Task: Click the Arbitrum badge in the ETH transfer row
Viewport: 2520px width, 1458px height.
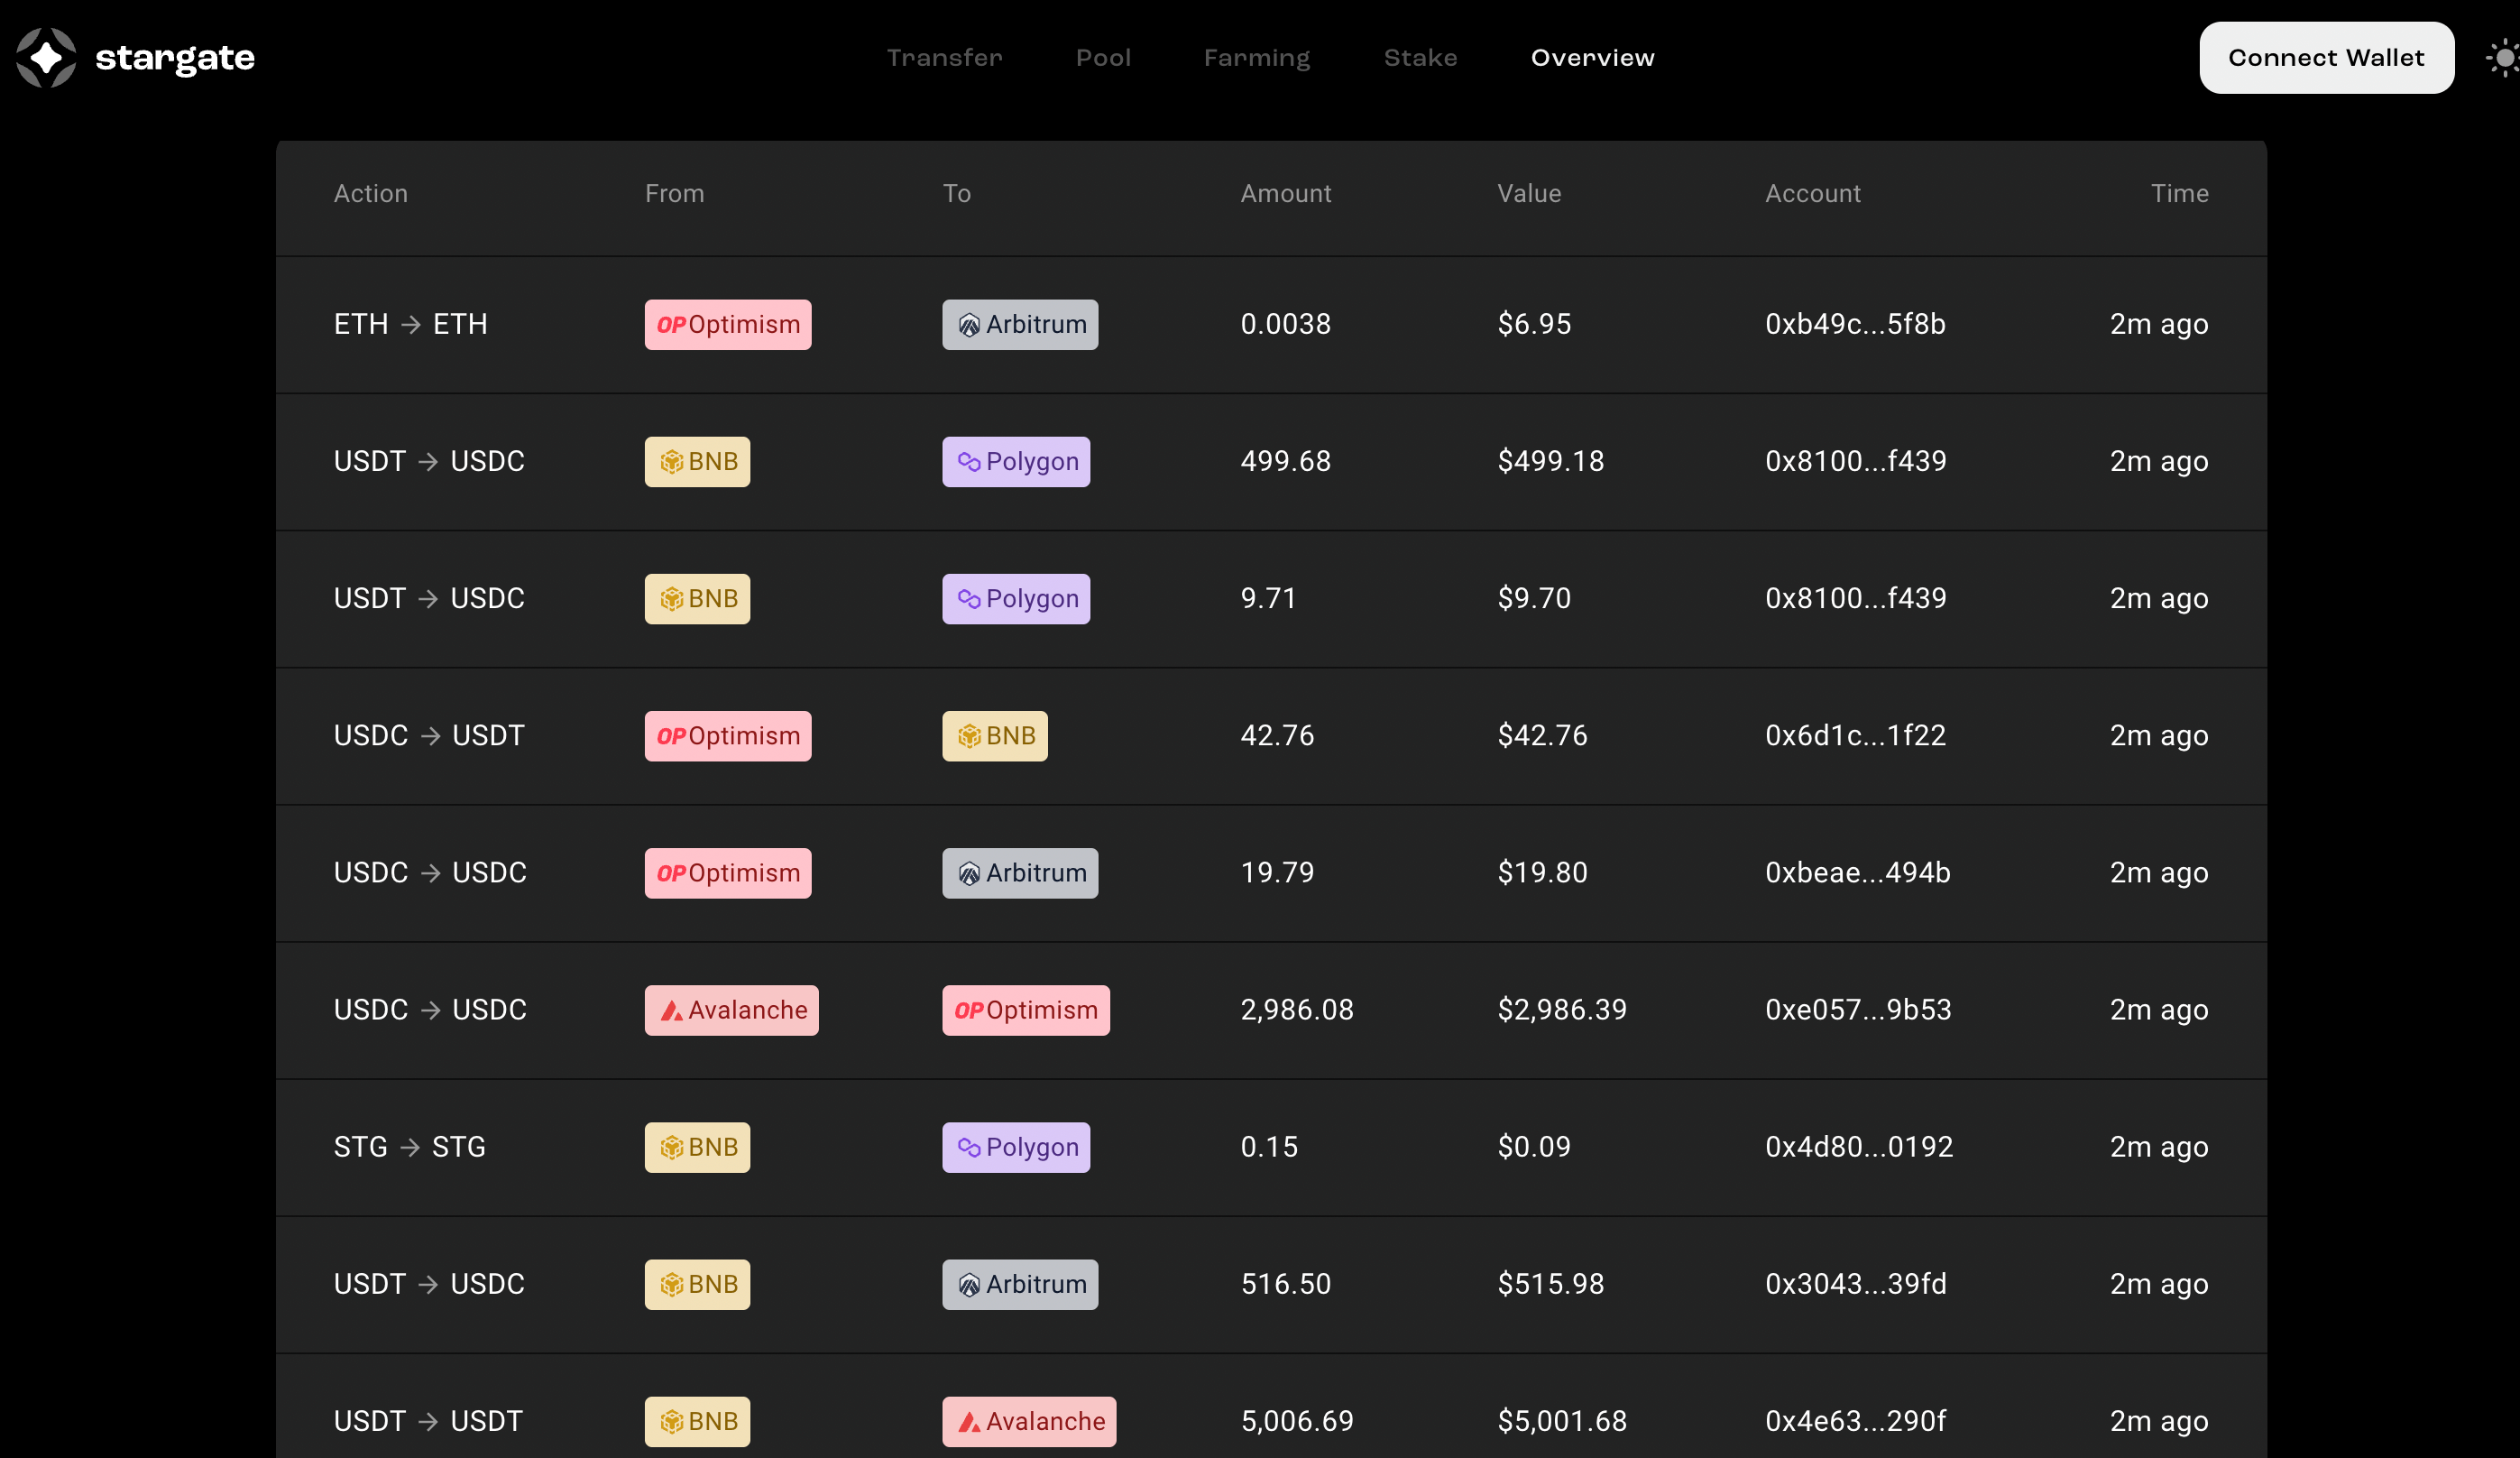Action: 1020,324
